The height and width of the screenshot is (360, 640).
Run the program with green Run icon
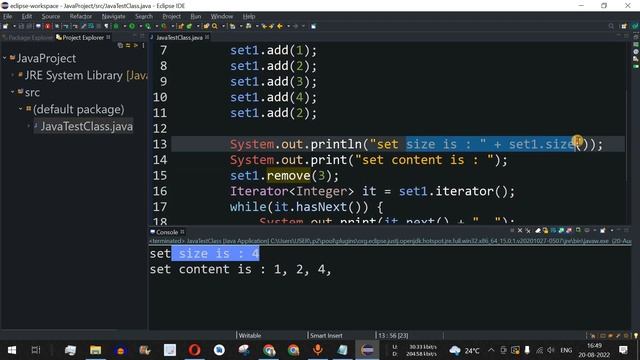click(132, 26)
